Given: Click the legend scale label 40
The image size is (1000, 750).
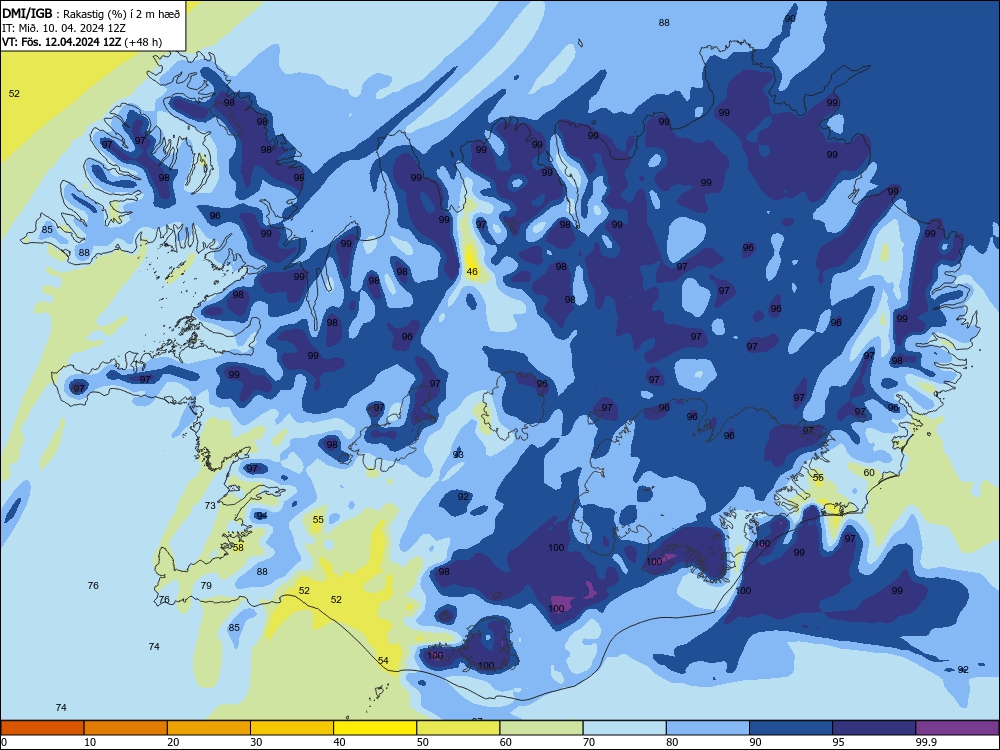Looking at the screenshot, I should point(339,742).
